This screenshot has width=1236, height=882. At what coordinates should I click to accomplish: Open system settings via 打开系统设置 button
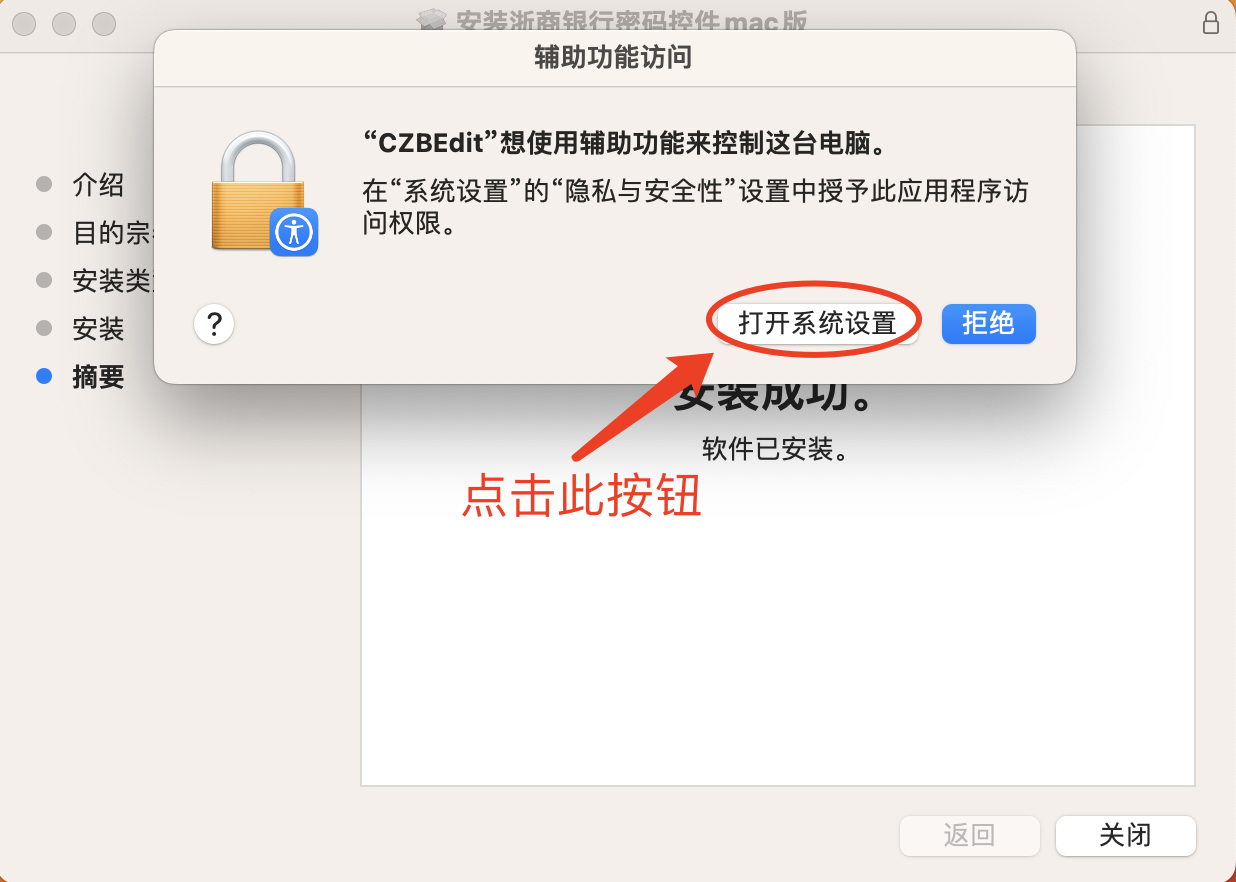click(817, 324)
